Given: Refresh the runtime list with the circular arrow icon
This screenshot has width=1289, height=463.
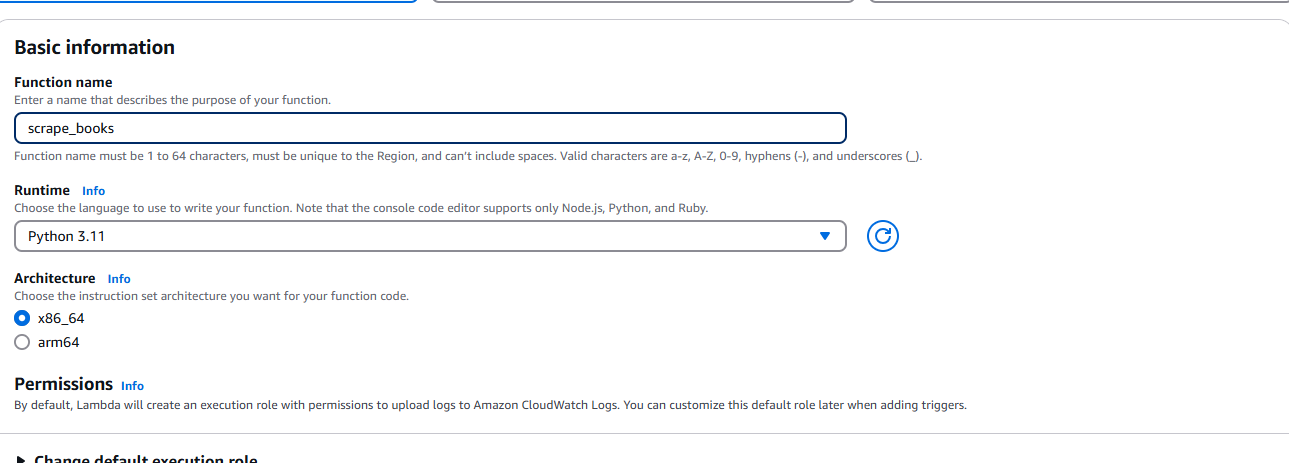Looking at the screenshot, I should click(881, 237).
